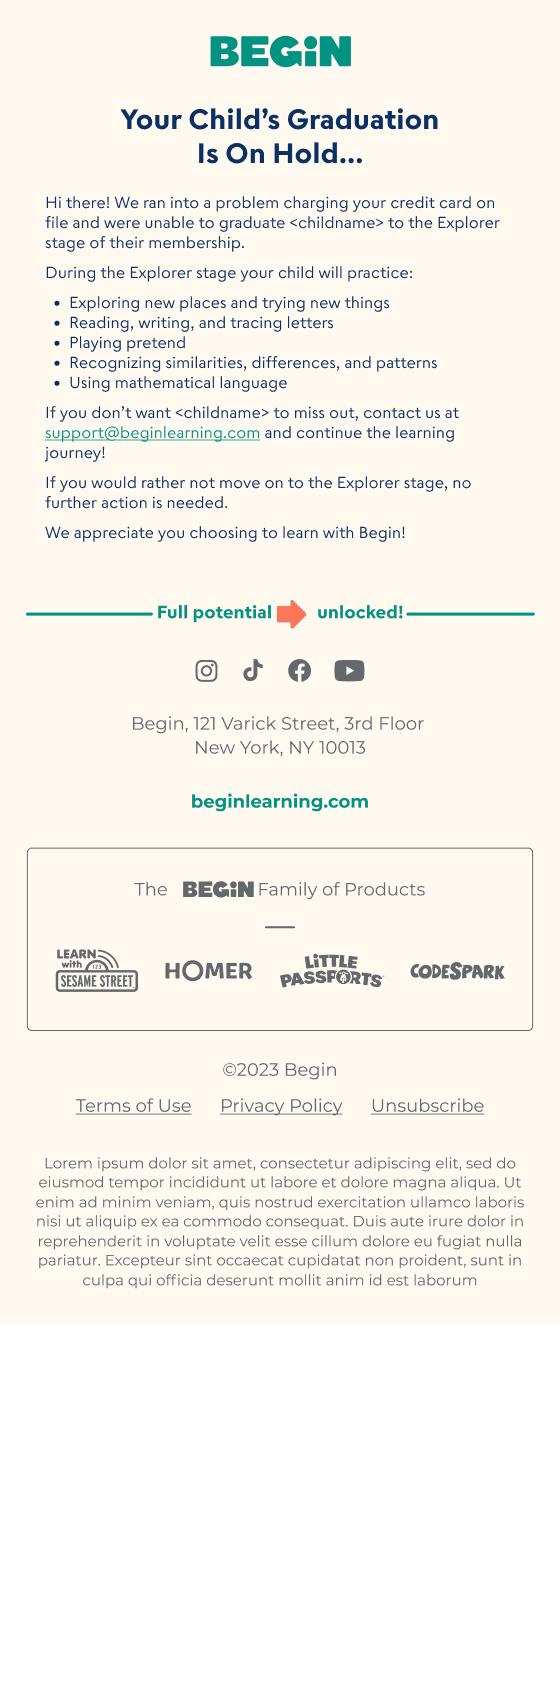560x1703 pixels.
Task: Visit the Facebook icon link
Action: tap(299, 671)
